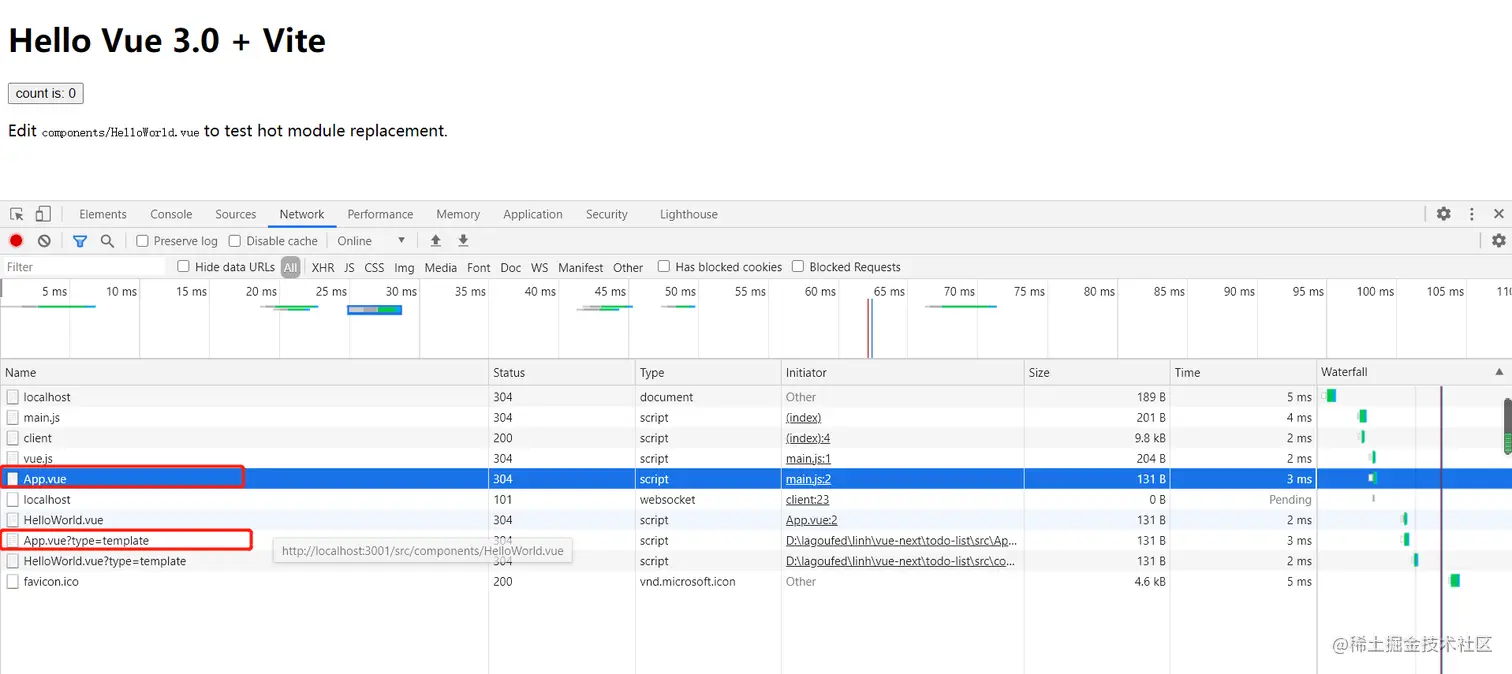Switch to the Console tab

tap(171, 214)
